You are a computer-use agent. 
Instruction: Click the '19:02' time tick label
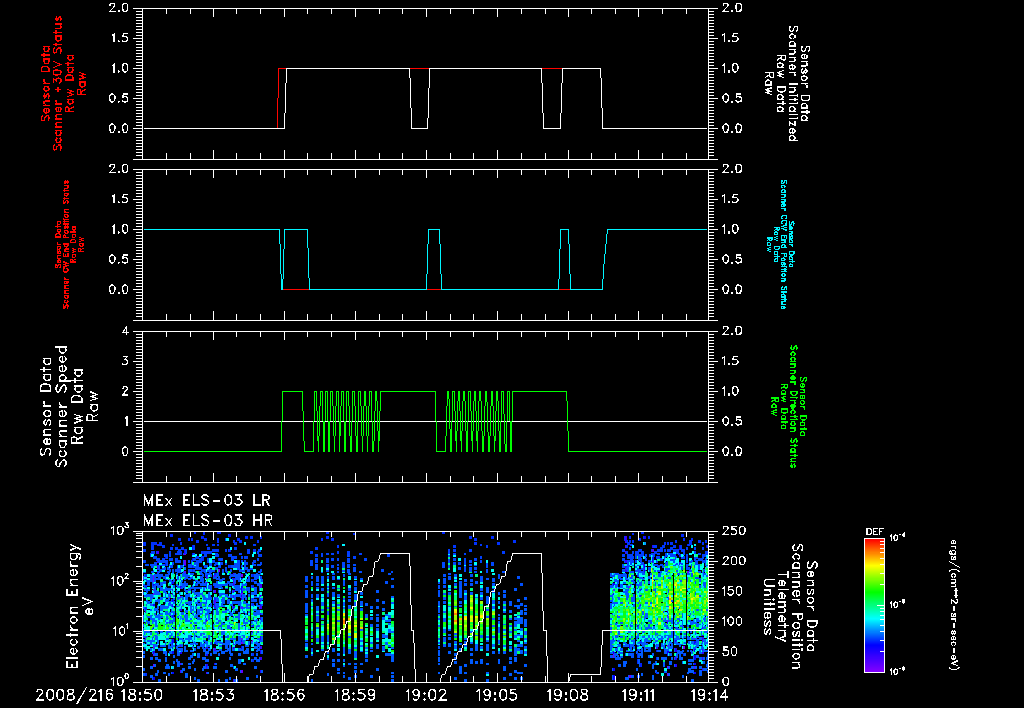(x=425, y=695)
